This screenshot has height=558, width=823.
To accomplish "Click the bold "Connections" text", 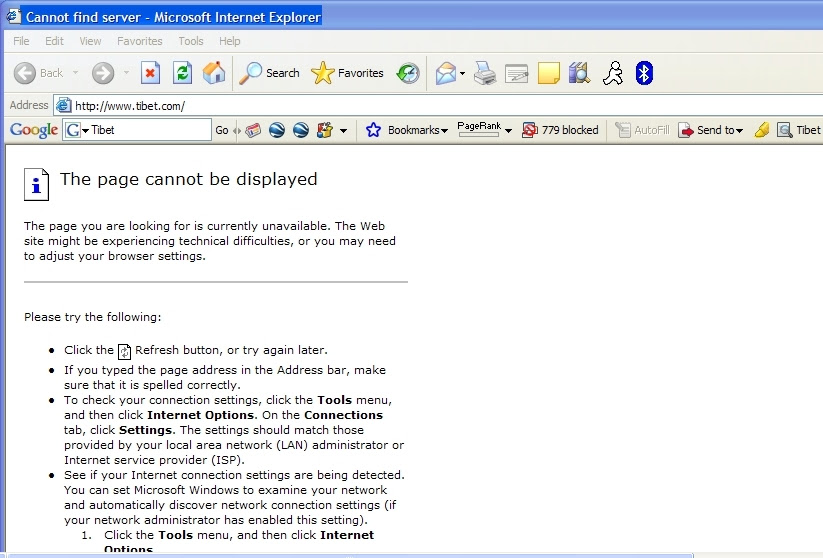I will point(343,415).
